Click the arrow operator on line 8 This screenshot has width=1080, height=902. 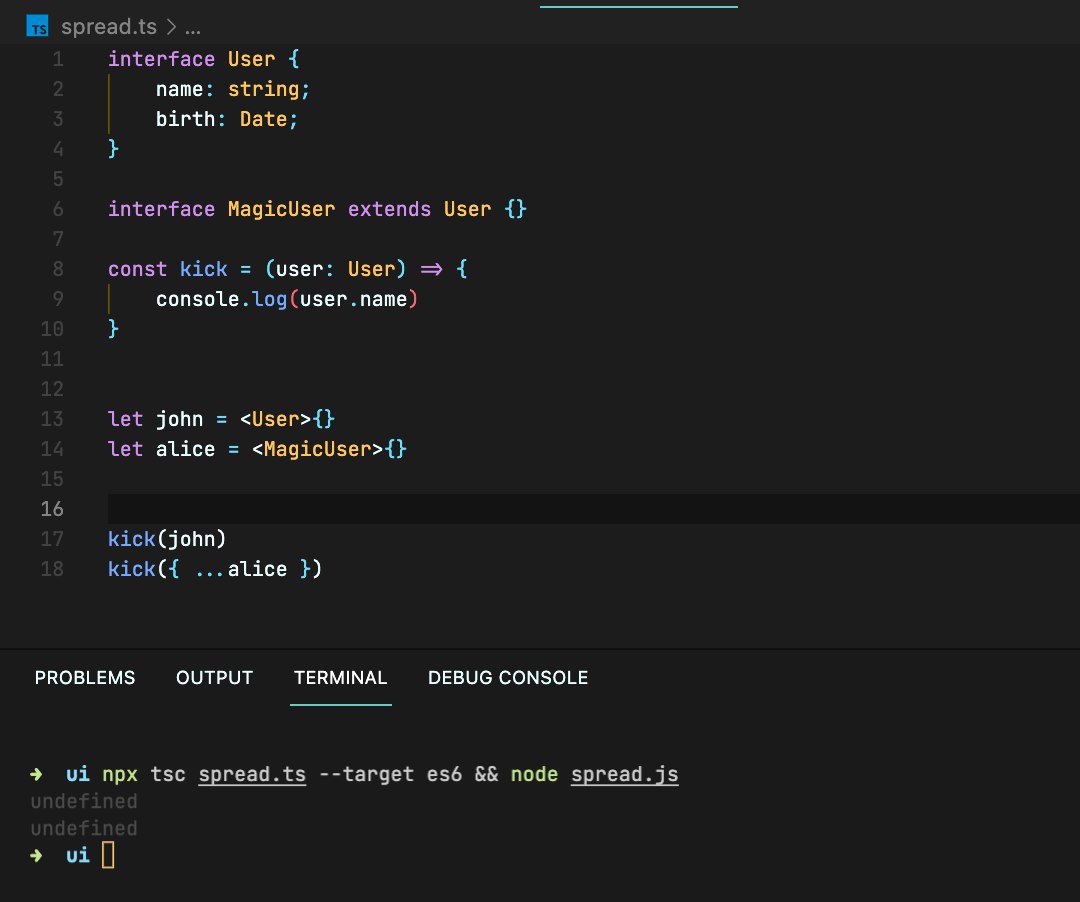pos(431,269)
